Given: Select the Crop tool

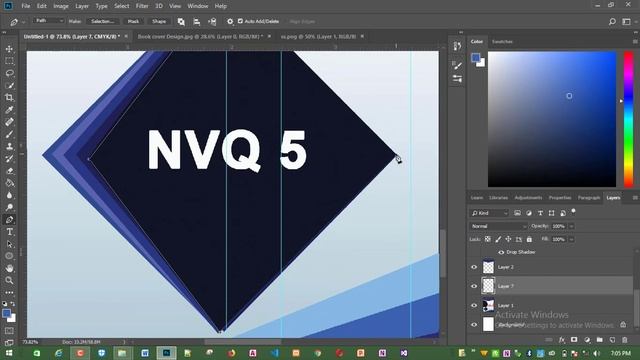Looking at the screenshot, I should 9,98.
